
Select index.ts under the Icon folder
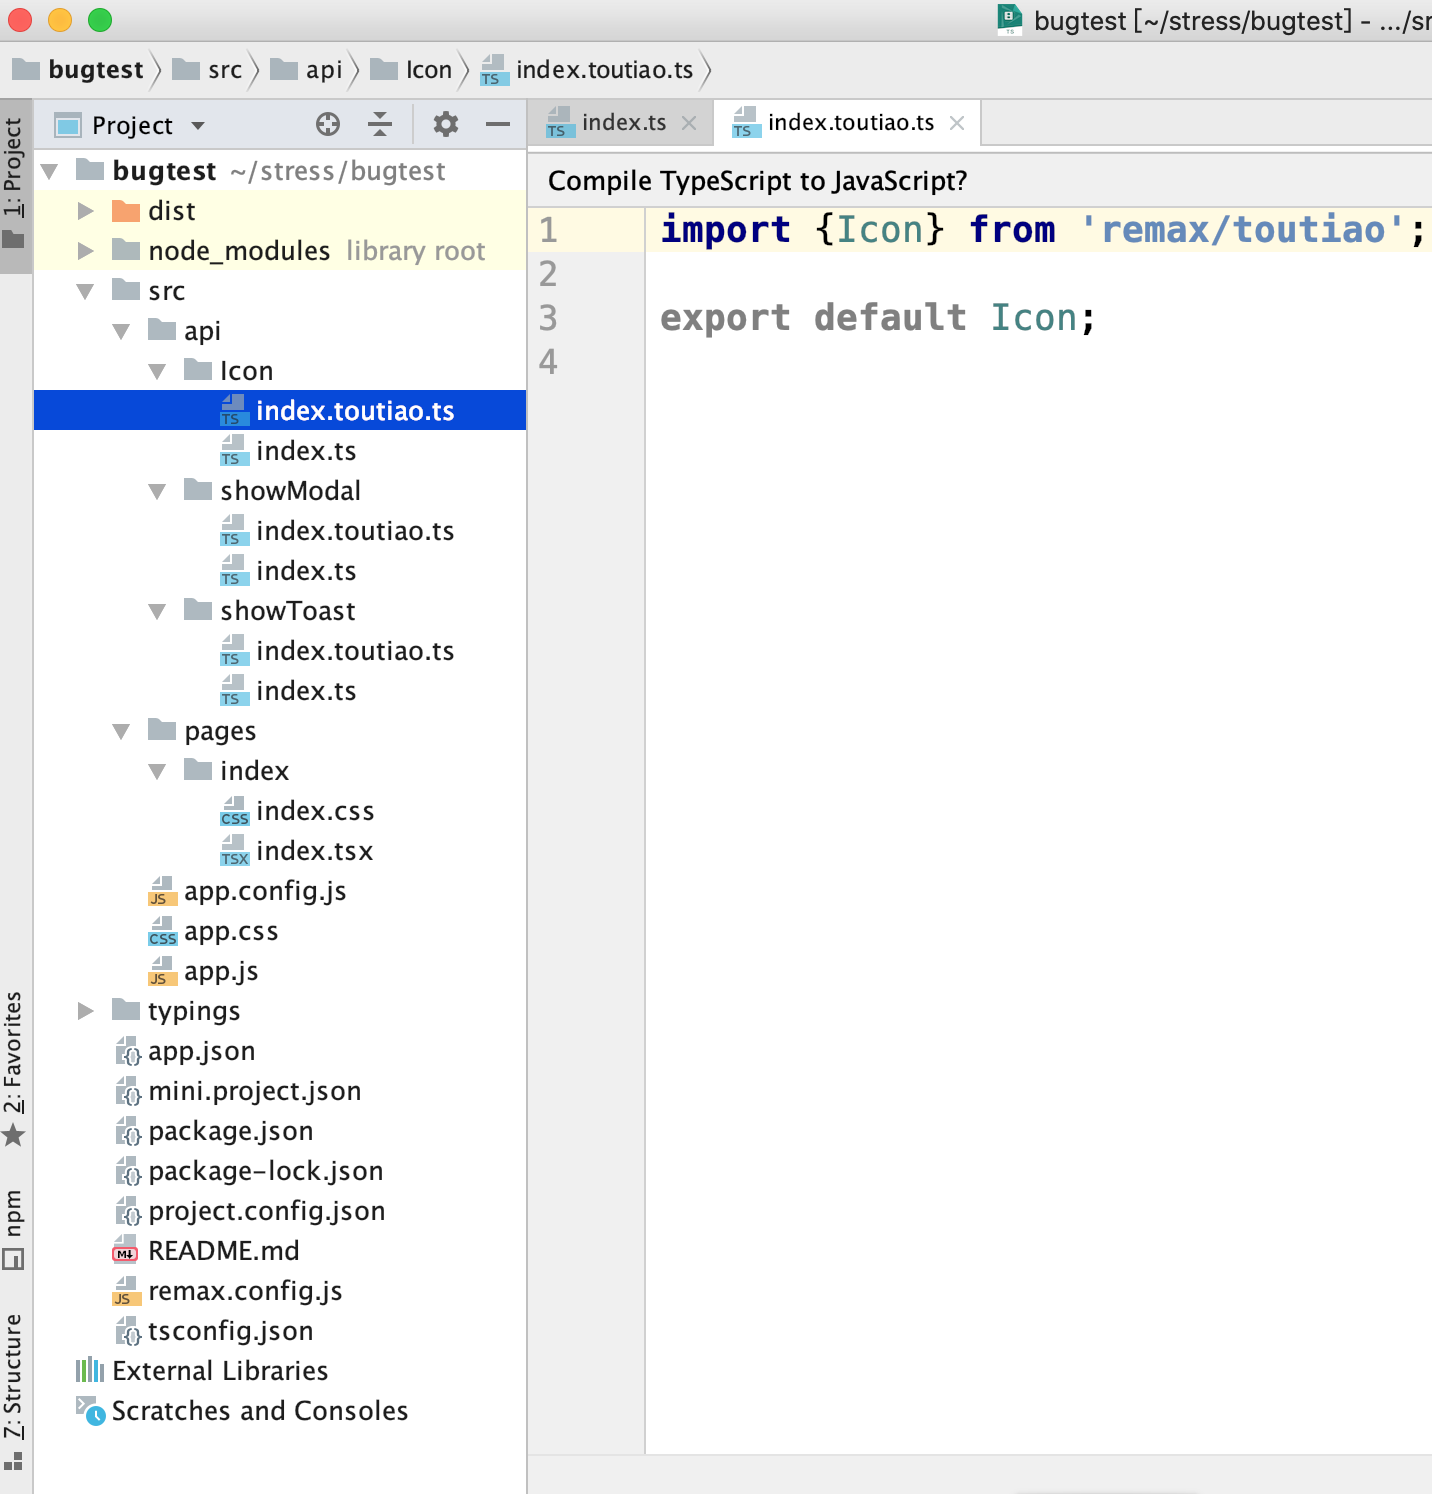[288, 451]
